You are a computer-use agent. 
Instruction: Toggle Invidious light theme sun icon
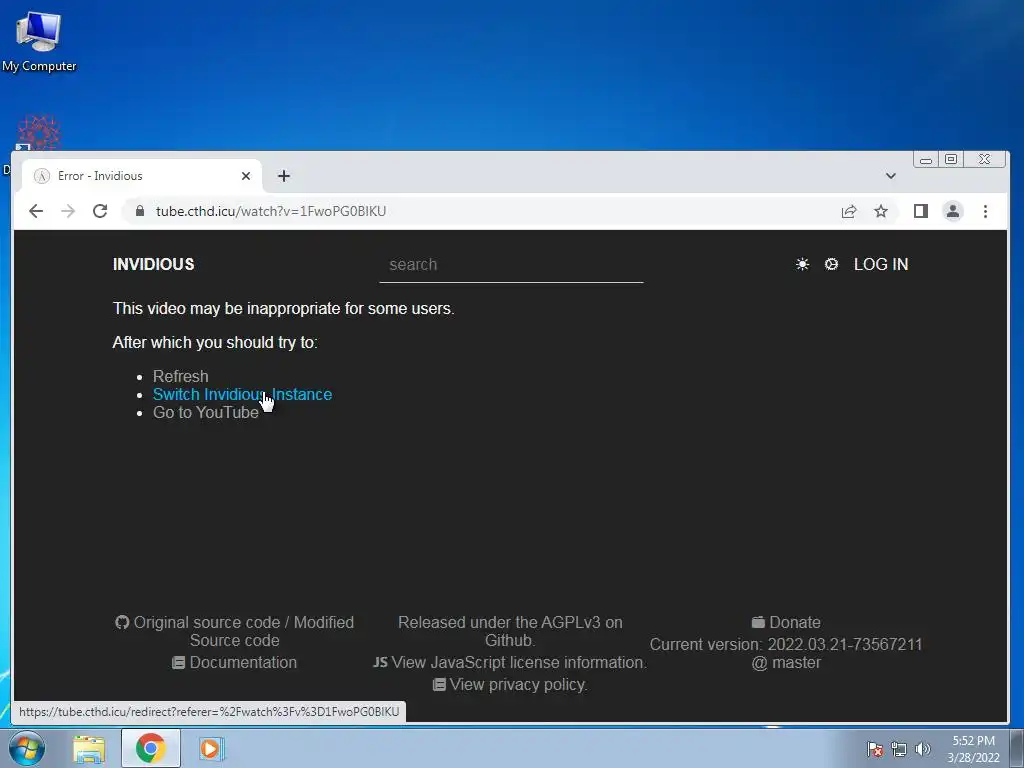point(802,264)
